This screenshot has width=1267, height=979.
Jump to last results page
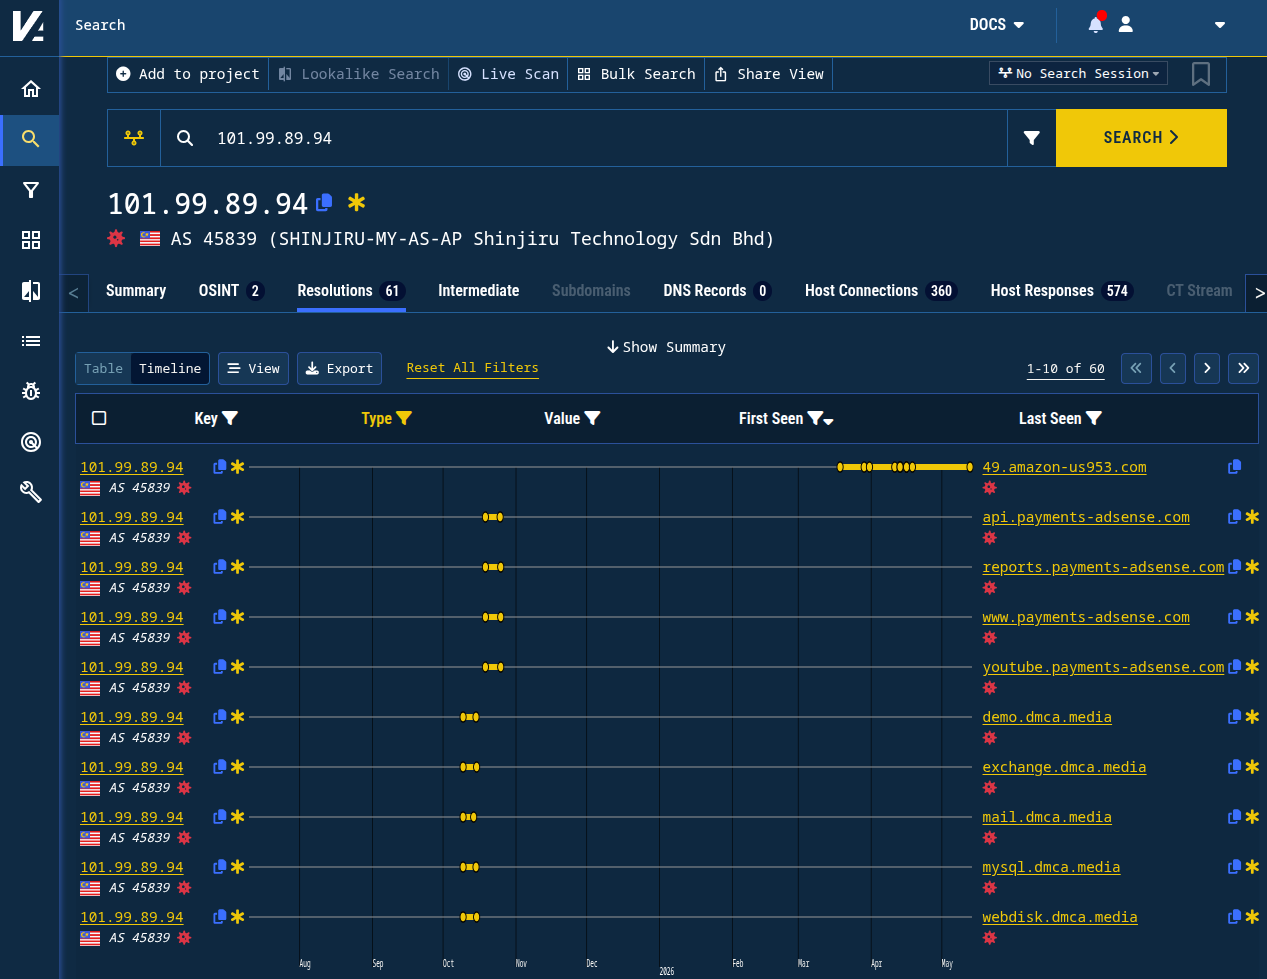pyautogui.click(x=1243, y=368)
